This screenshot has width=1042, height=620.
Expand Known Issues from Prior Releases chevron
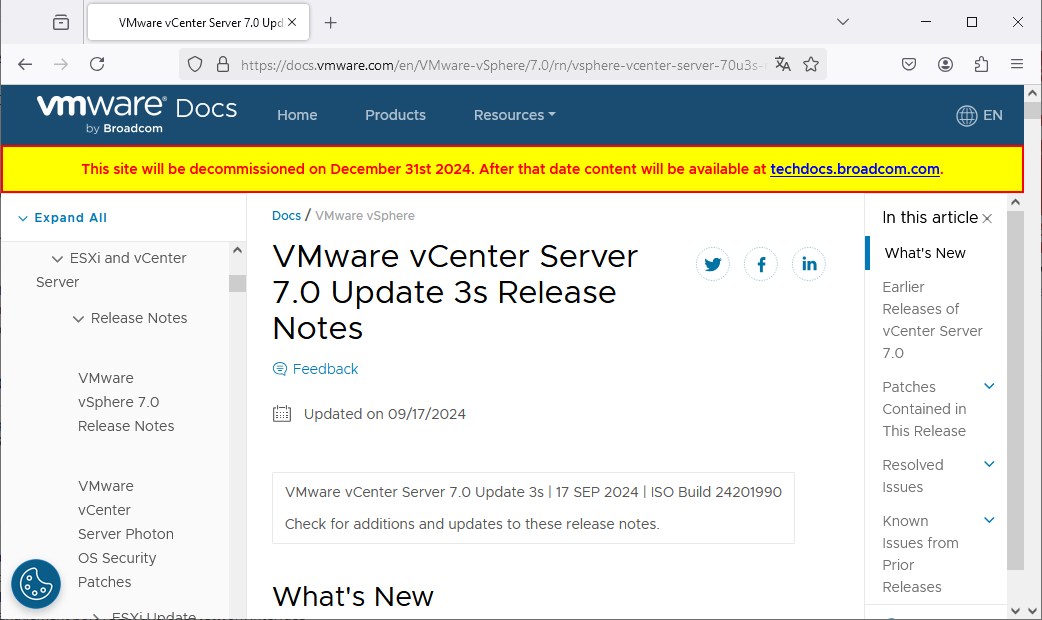point(989,520)
